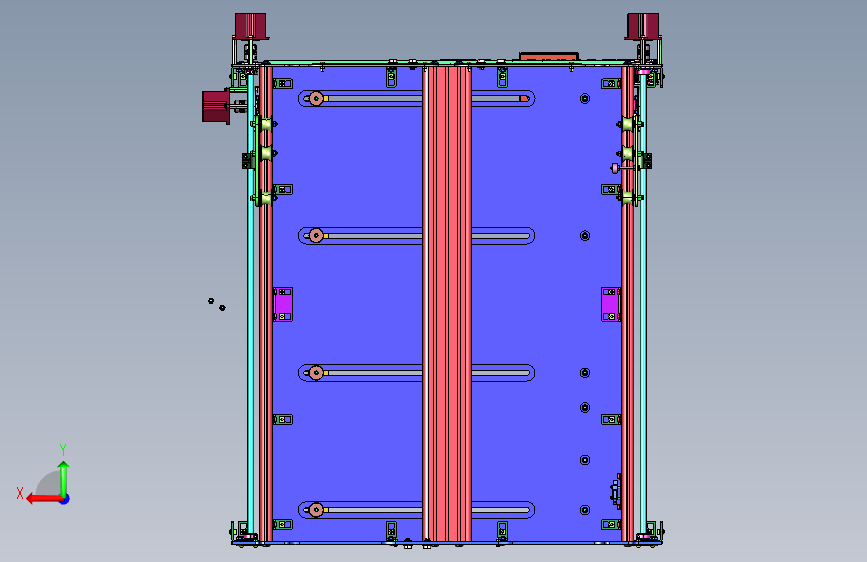The image size is (867, 562).
Task: Click the "X" axis label
Action: pos(20,493)
